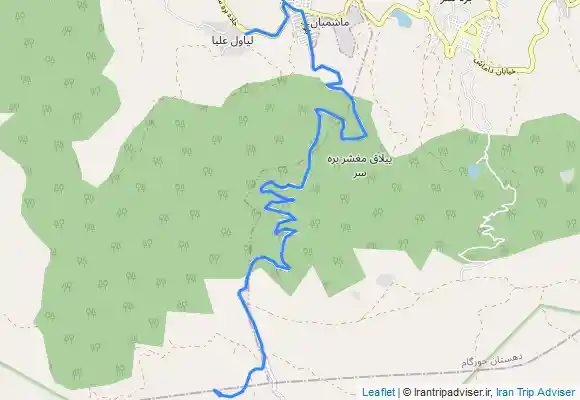Viewport: 580px width, 400px height.
Task: Open the Iran Trip Adviser link
Action: [x=536, y=392]
